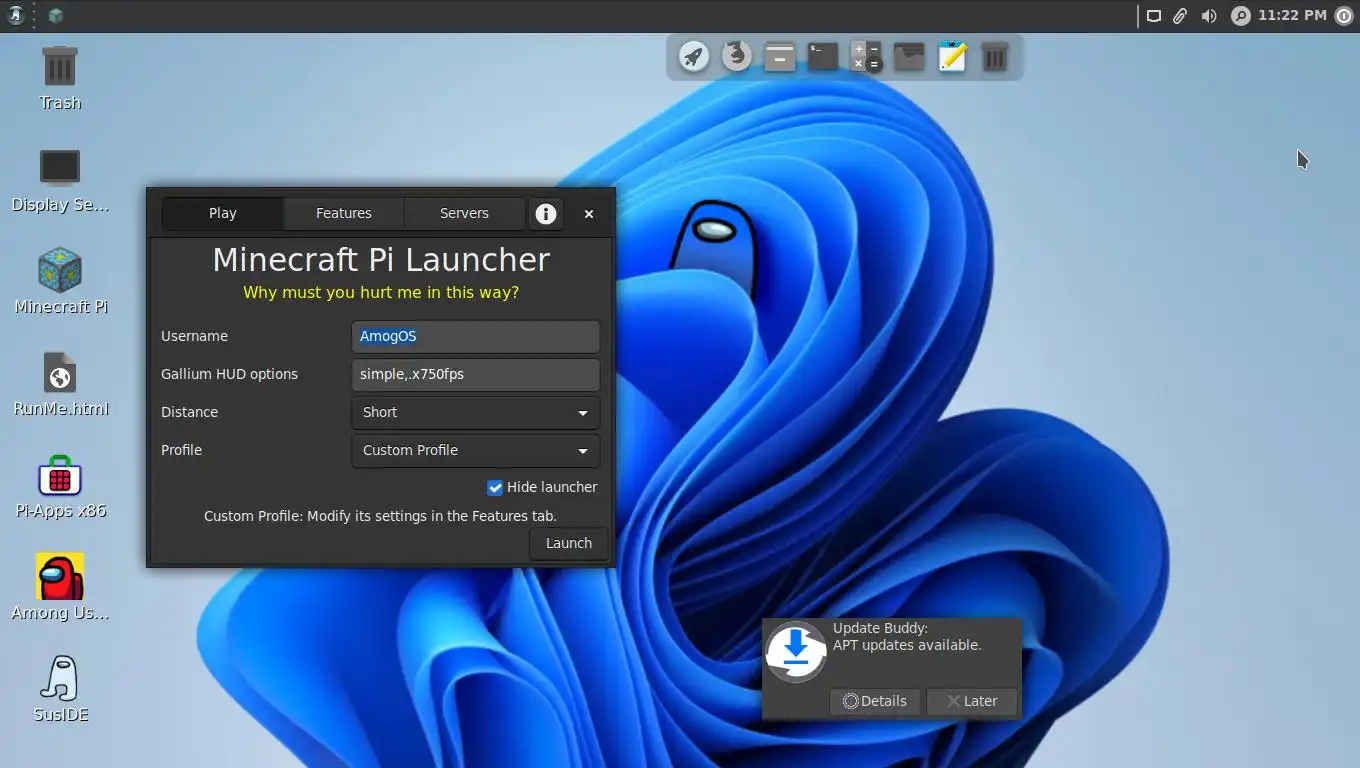This screenshot has height=768, width=1360.
Task: Open the Display Settings desktop icon
Action: click(60, 180)
